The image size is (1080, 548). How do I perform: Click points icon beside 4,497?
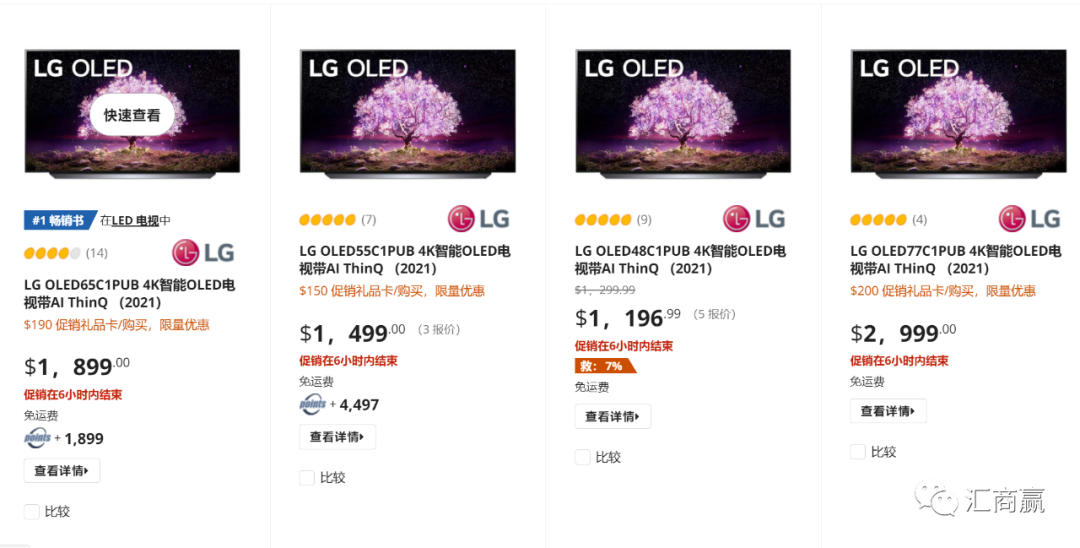coord(313,404)
